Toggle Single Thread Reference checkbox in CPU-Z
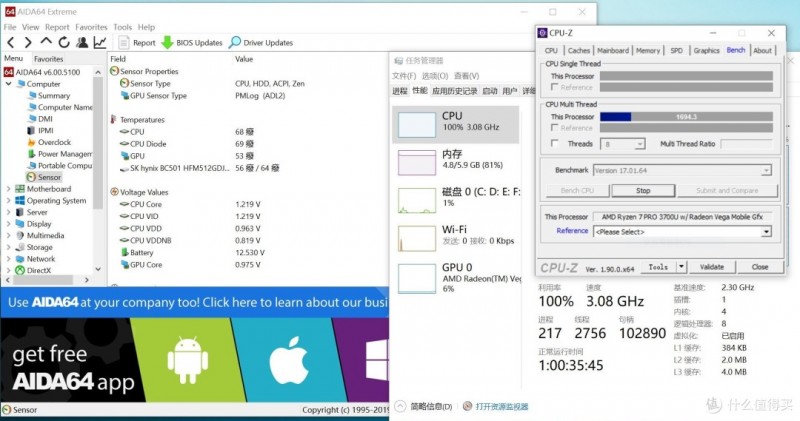This screenshot has height=421, width=800. tap(555, 87)
